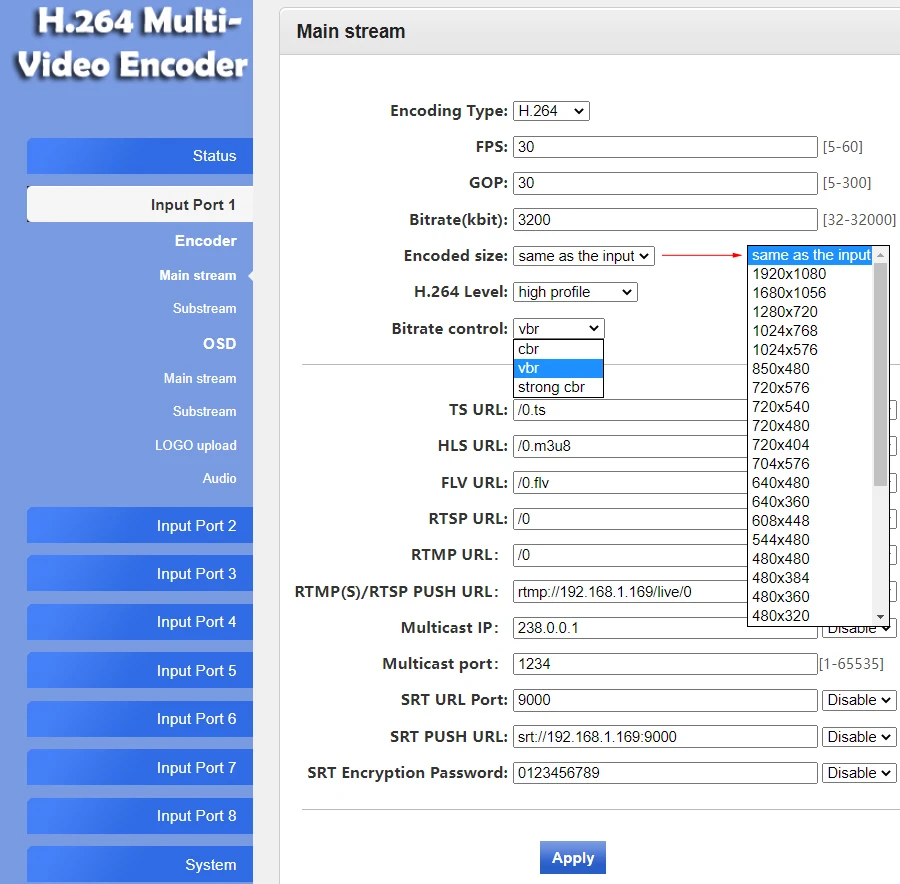Apply the main stream settings

pos(572,858)
